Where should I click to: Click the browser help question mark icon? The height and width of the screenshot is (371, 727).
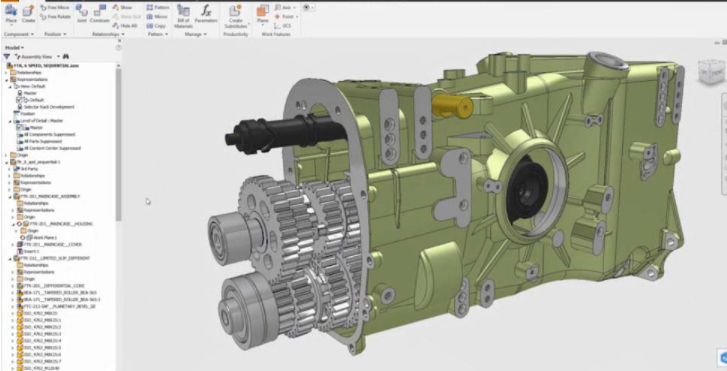tap(119, 48)
